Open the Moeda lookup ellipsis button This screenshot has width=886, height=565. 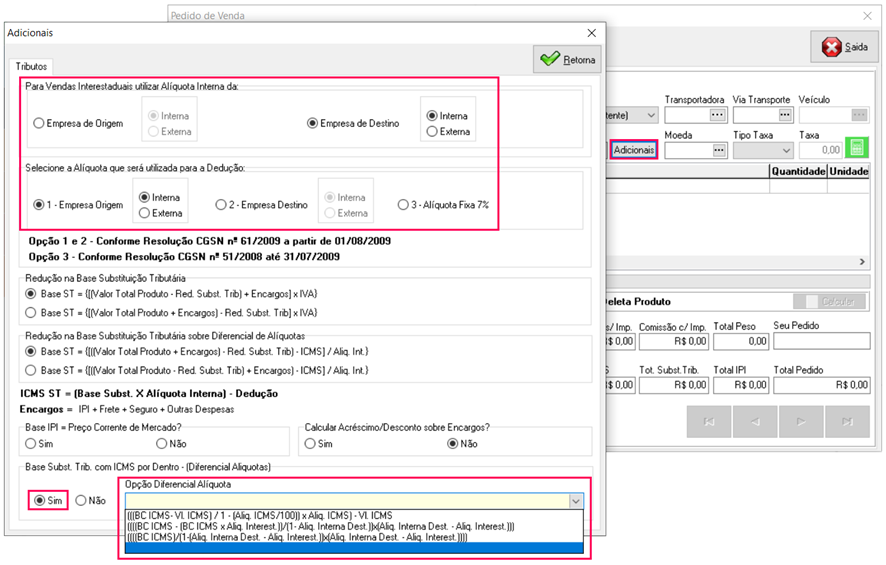pyautogui.click(x=718, y=149)
